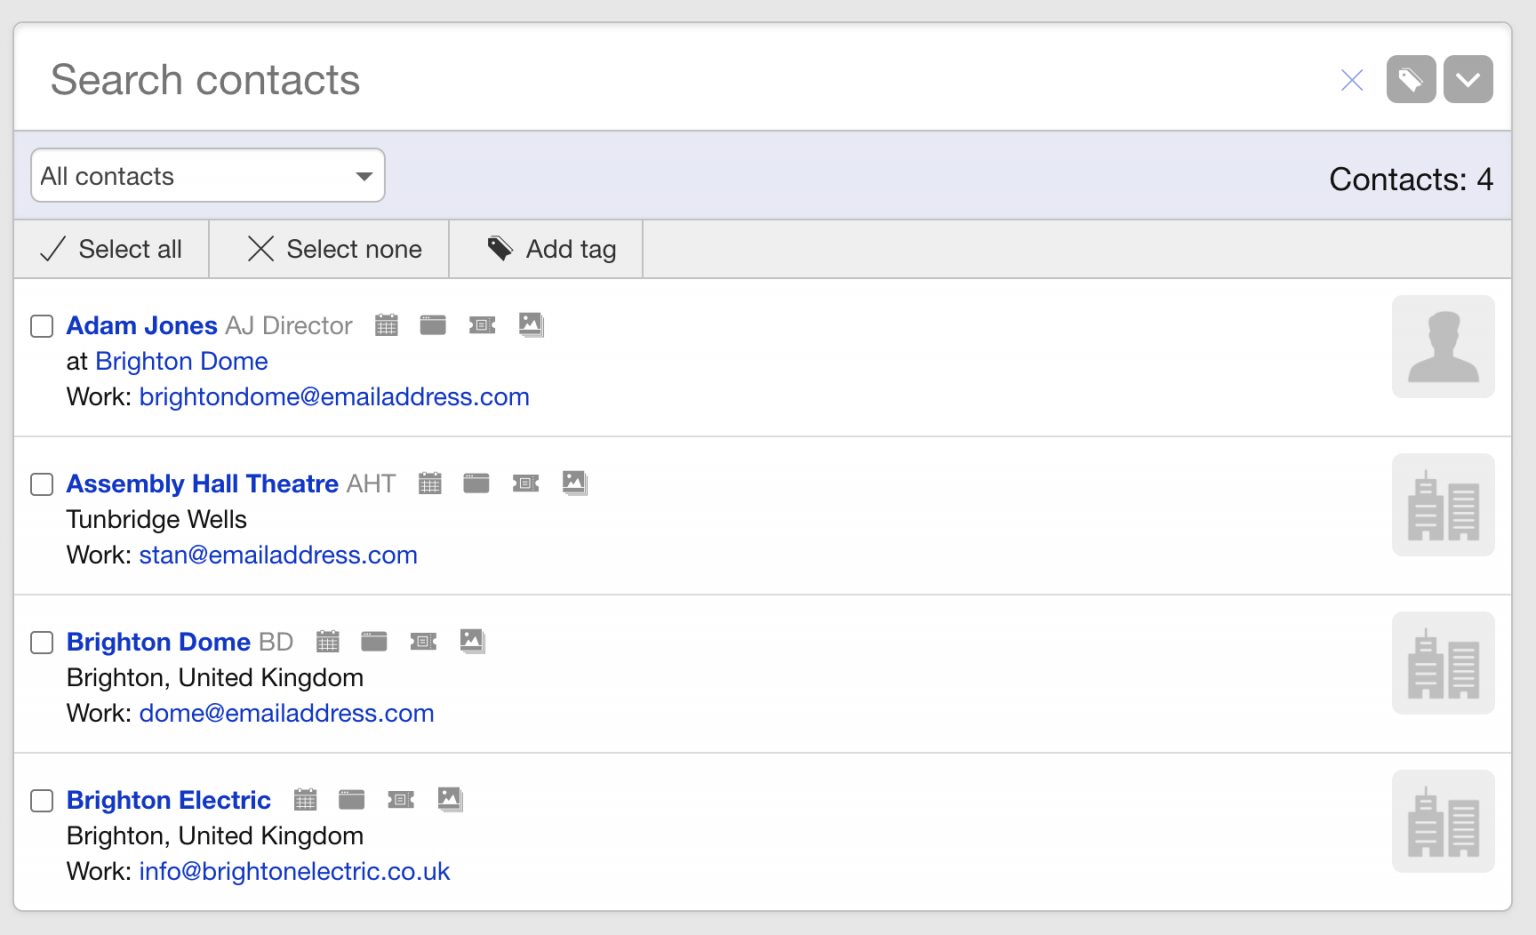Open the All contacts dropdown
Viewport: 1536px width, 935px height.
[207, 175]
